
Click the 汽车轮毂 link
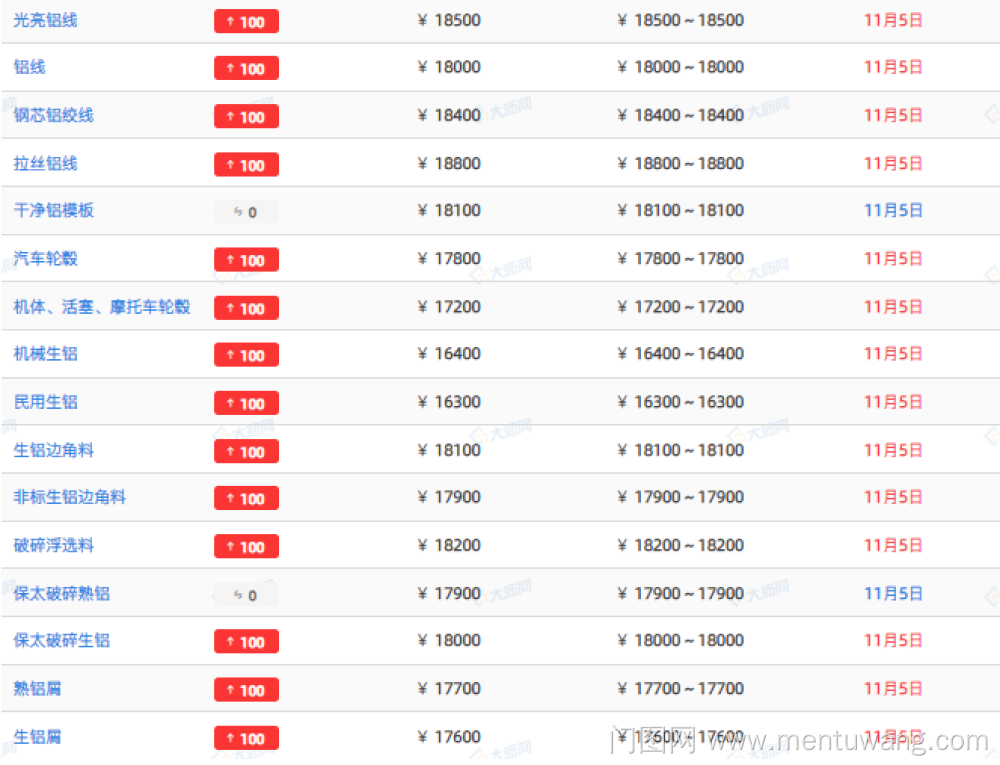point(45,258)
